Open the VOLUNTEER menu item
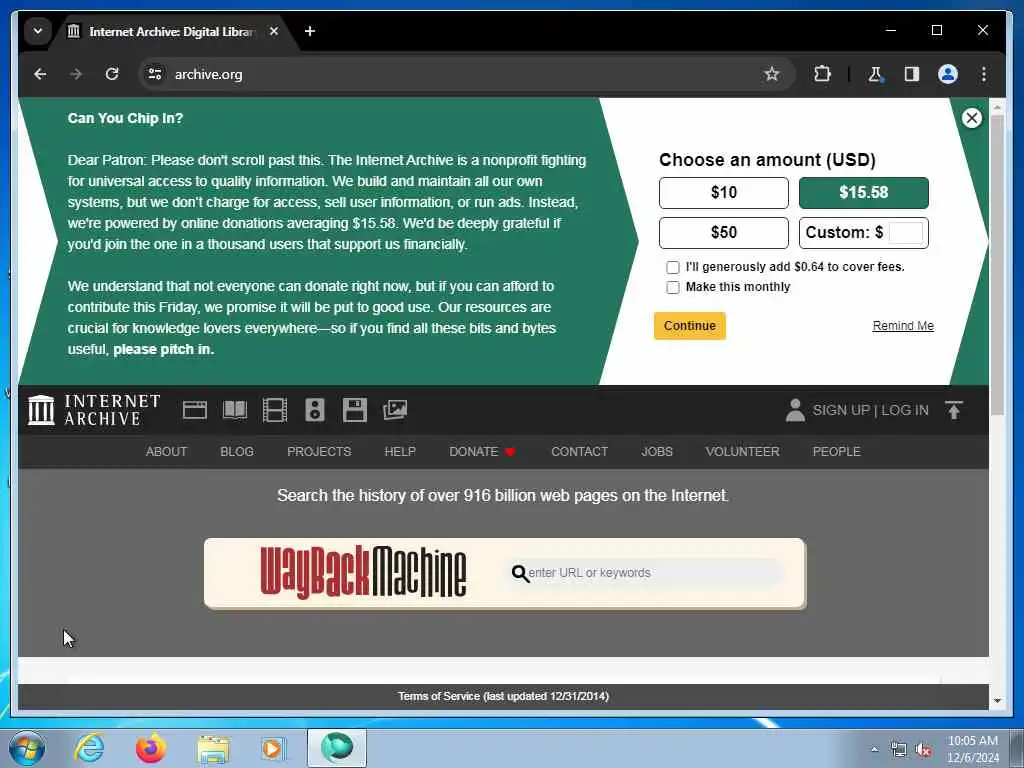Viewport: 1024px width, 768px height. click(x=743, y=452)
